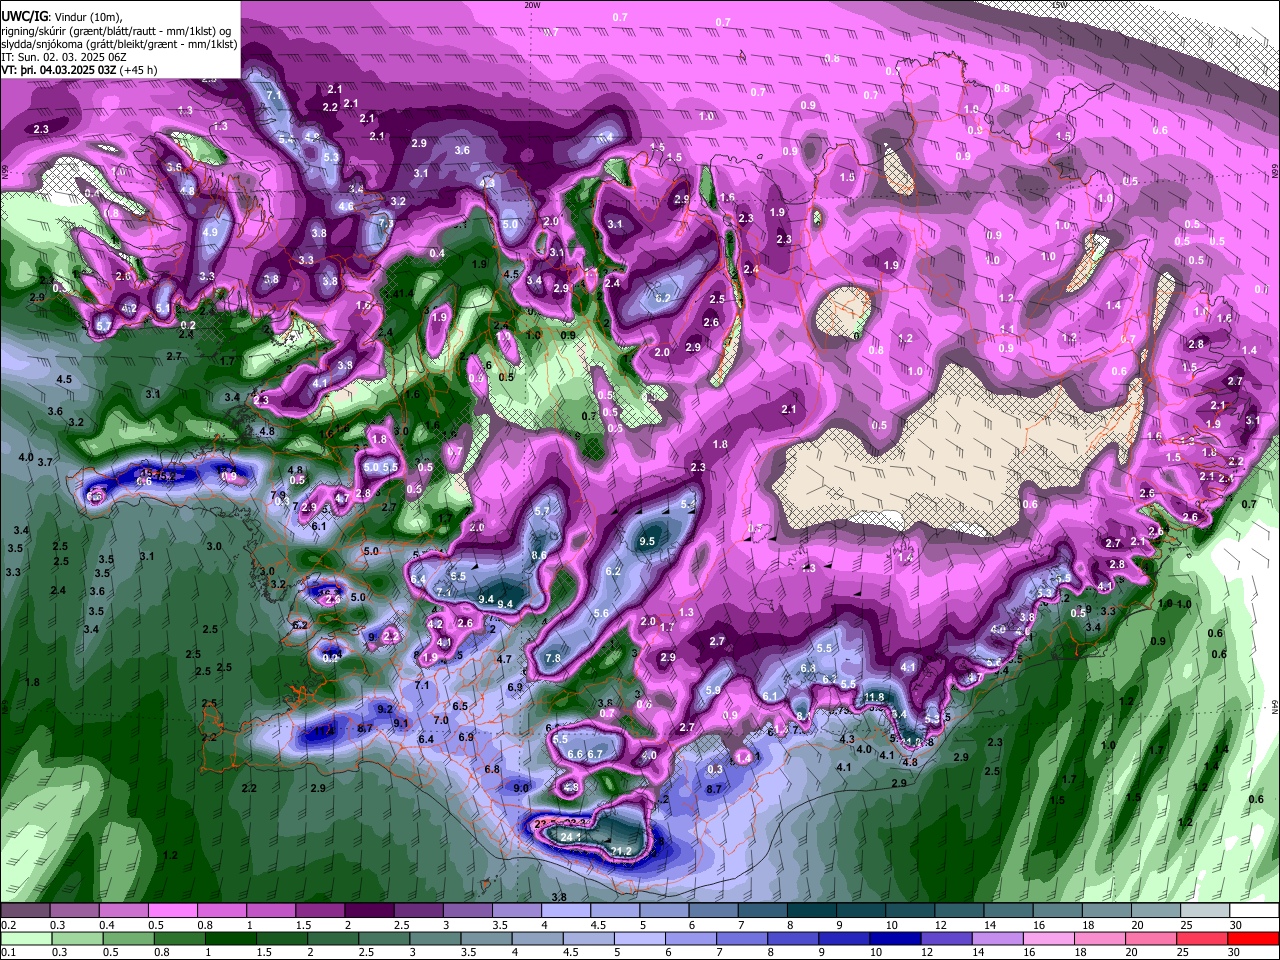The width and height of the screenshot is (1280, 960).
Task: Click the 9.0 value on the map
Action: click(x=521, y=788)
